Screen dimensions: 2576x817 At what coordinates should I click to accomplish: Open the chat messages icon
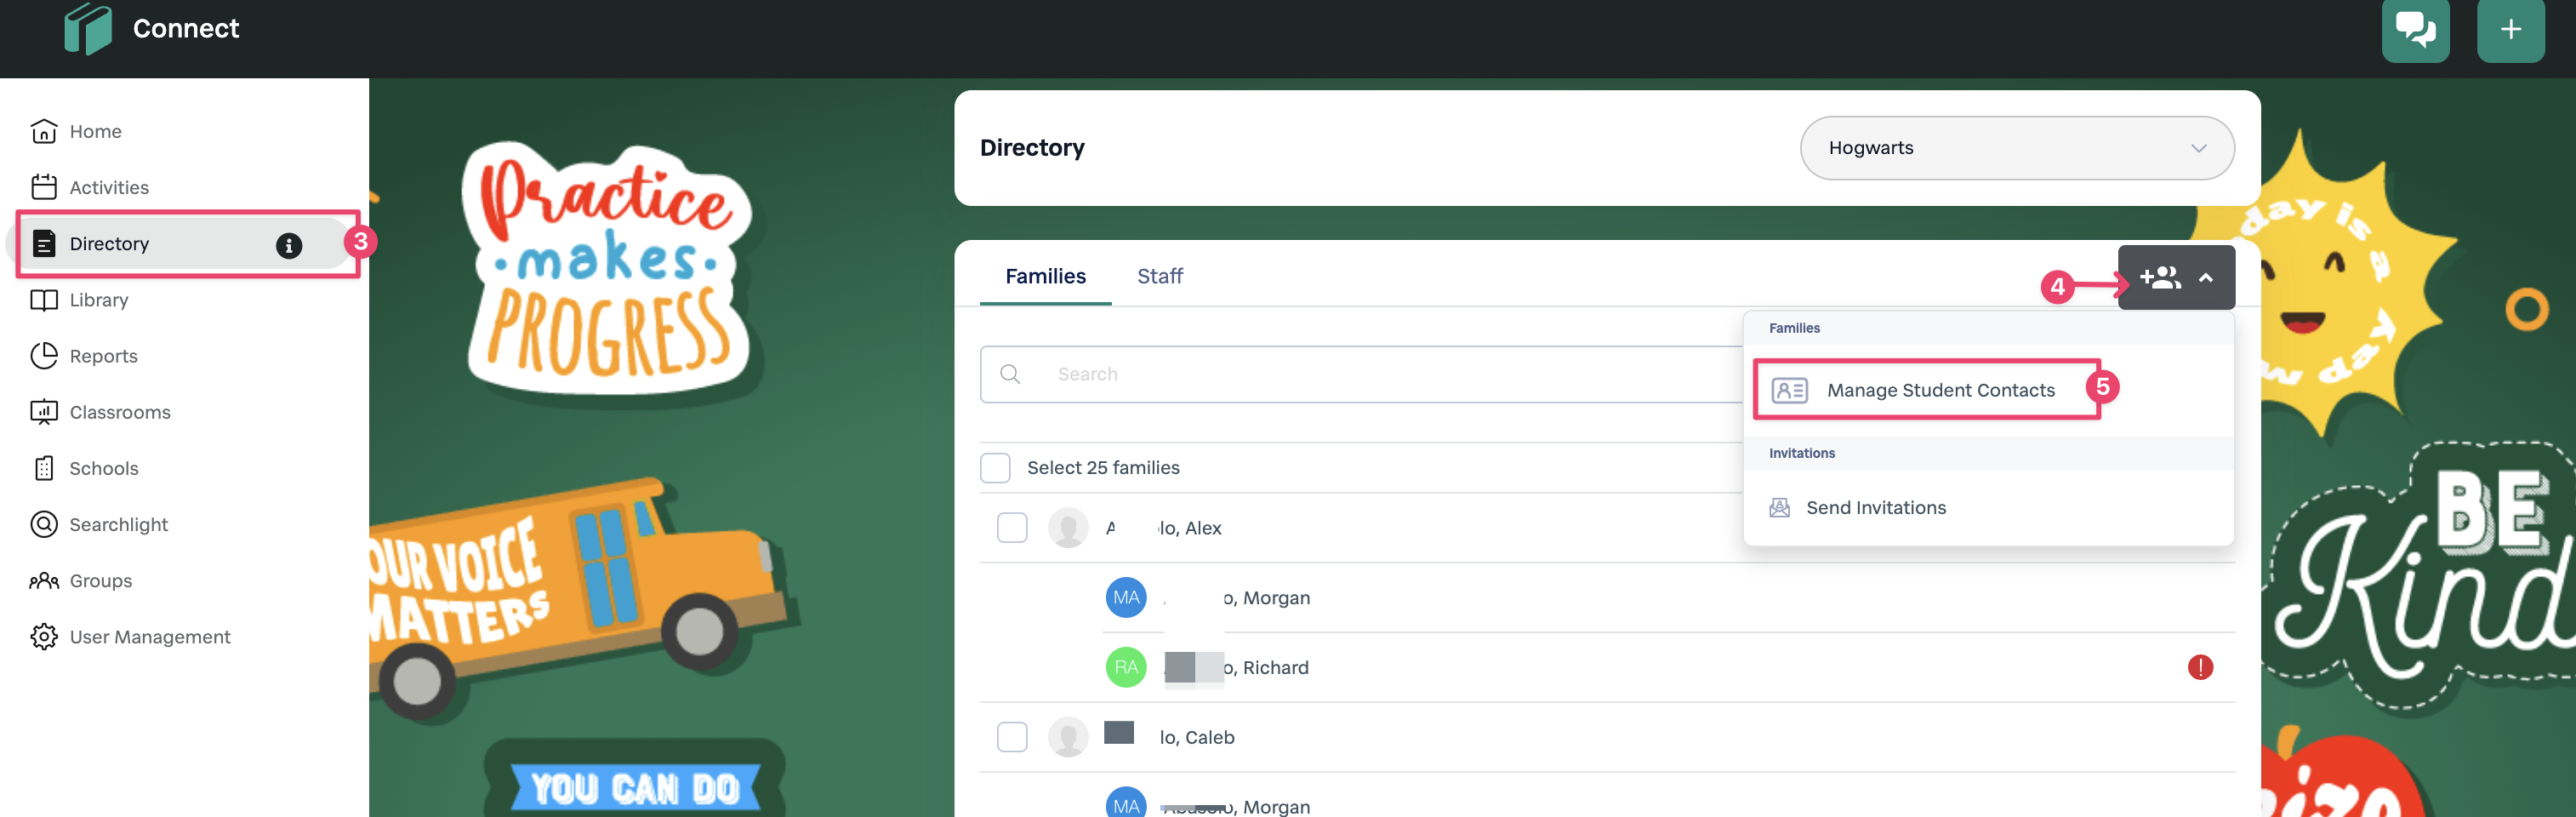[x=2415, y=30]
